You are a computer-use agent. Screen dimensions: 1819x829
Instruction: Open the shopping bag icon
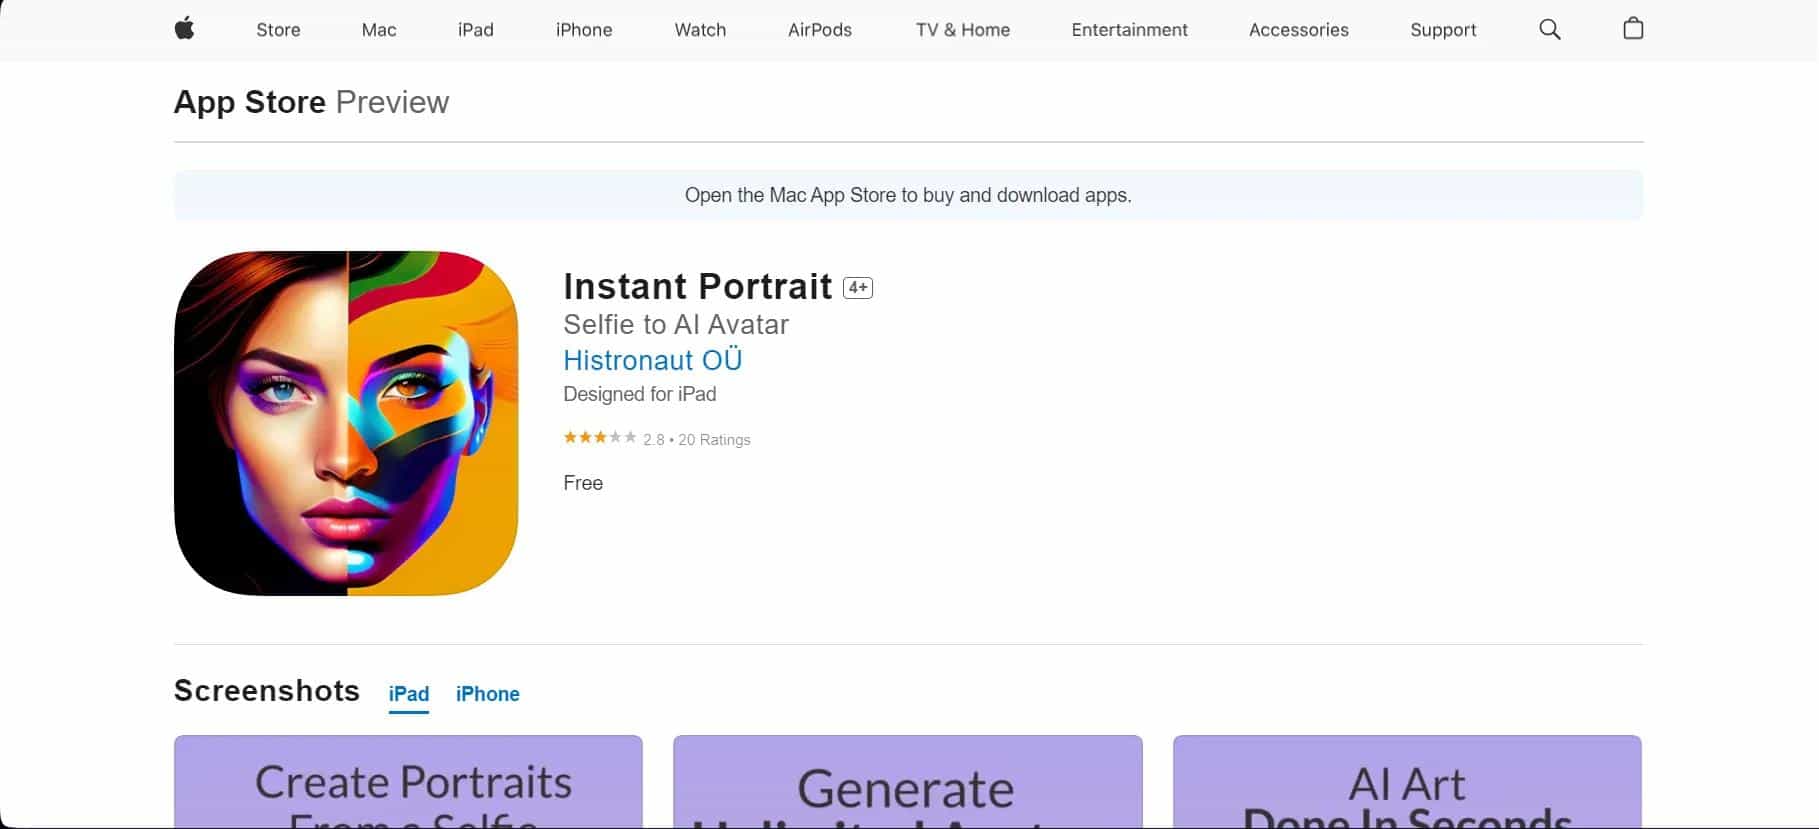tap(1632, 29)
